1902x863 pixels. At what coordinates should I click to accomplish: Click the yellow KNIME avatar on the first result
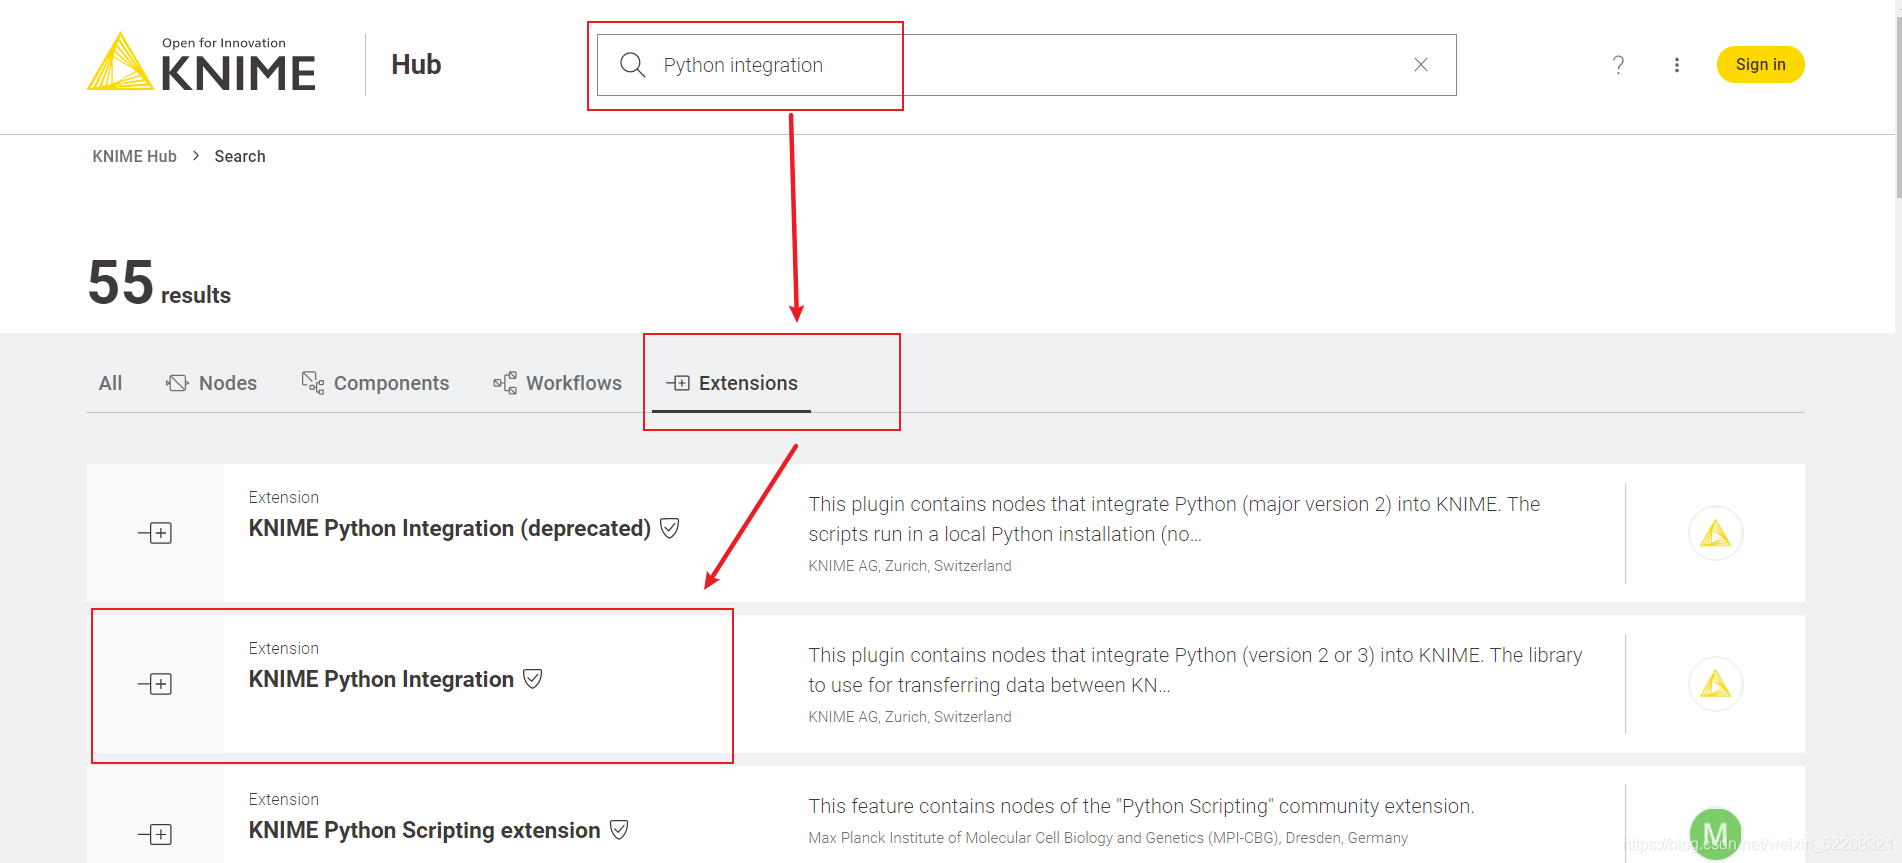1714,532
